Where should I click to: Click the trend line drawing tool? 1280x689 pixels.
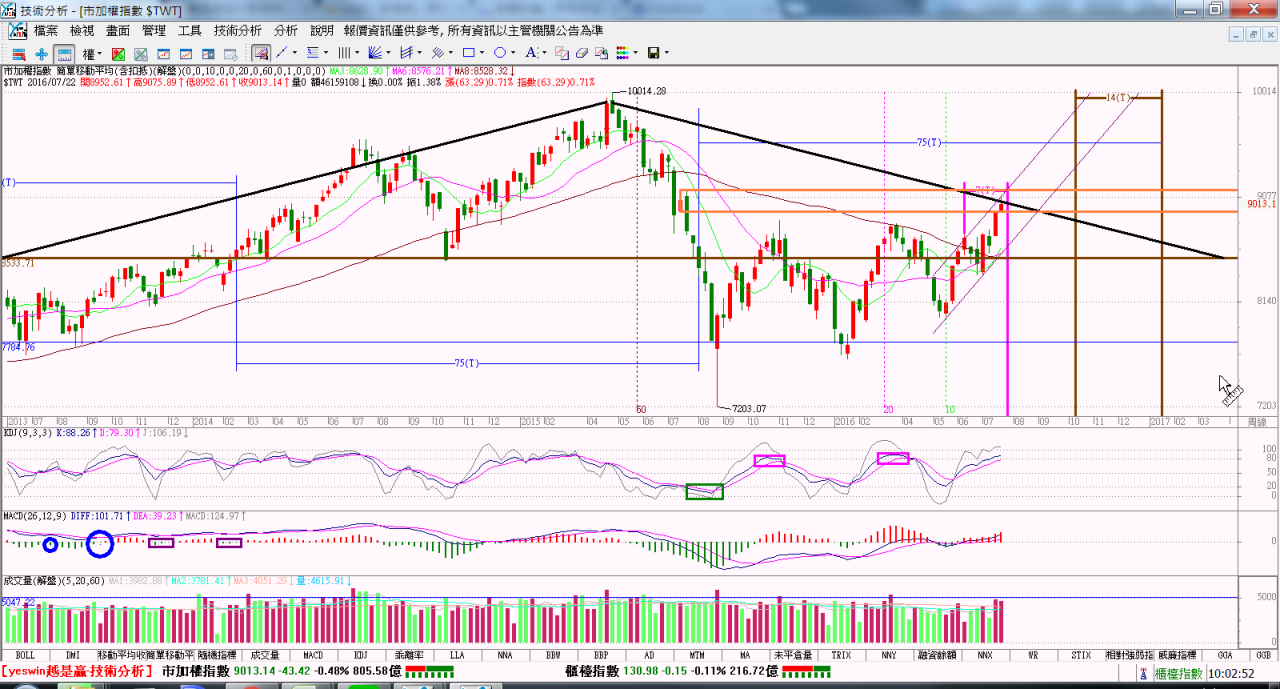coord(282,53)
